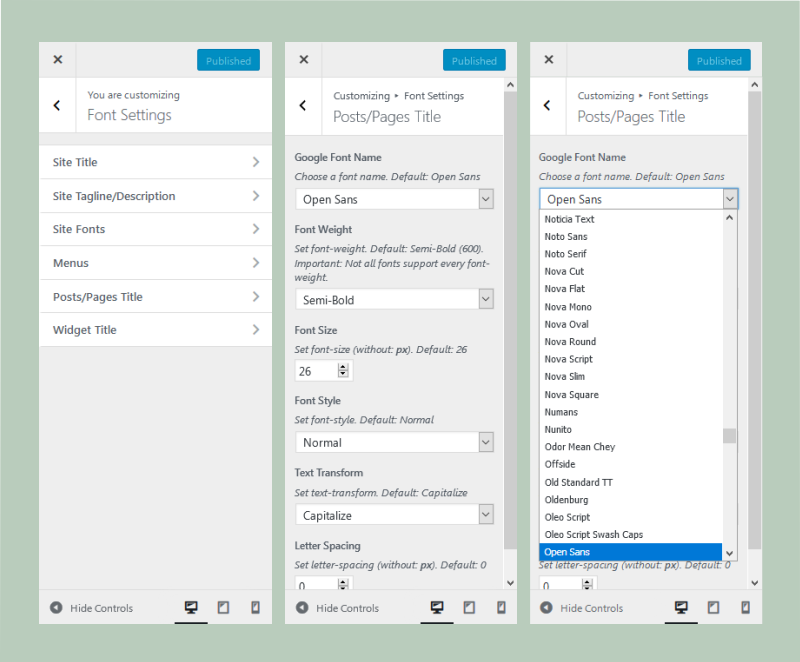Click Hide Controls in middle panel

point(337,608)
